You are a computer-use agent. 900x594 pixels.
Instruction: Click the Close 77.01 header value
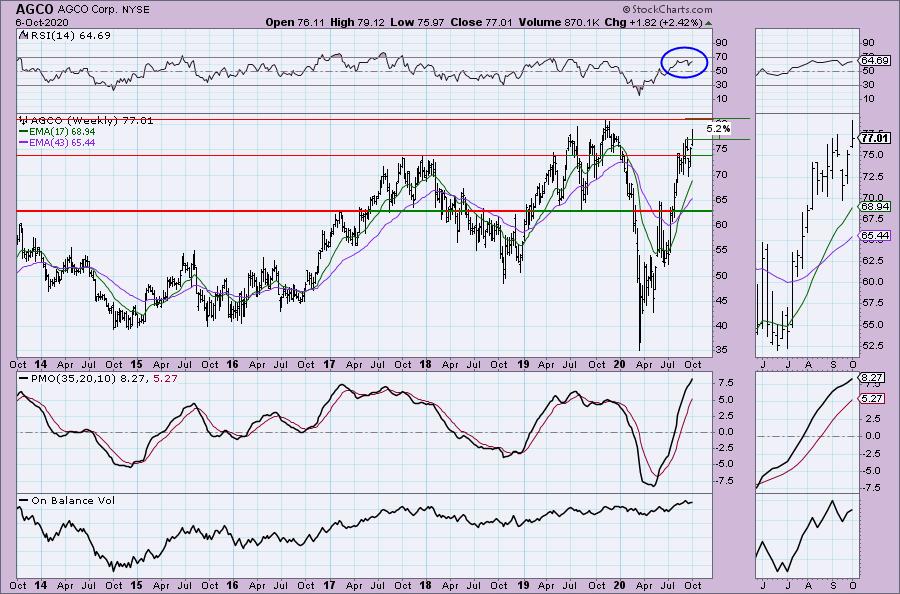[x=481, y=22]
